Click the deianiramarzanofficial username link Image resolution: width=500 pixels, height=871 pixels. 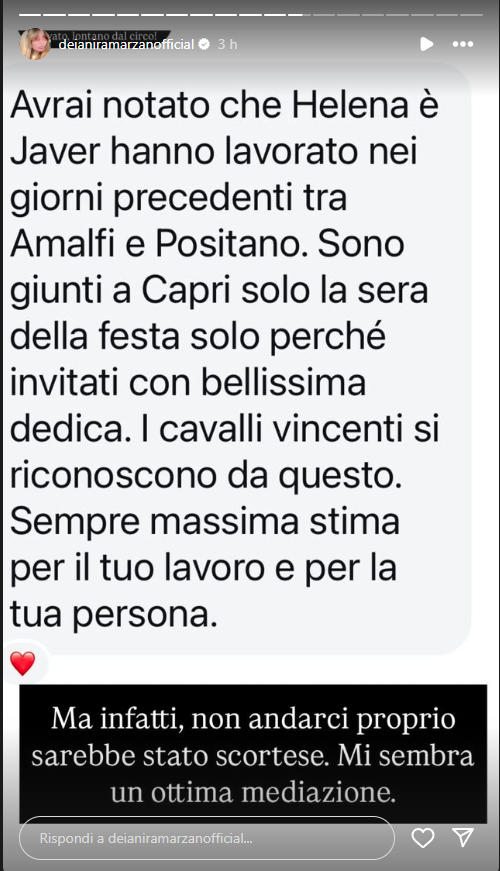(126, 44)
